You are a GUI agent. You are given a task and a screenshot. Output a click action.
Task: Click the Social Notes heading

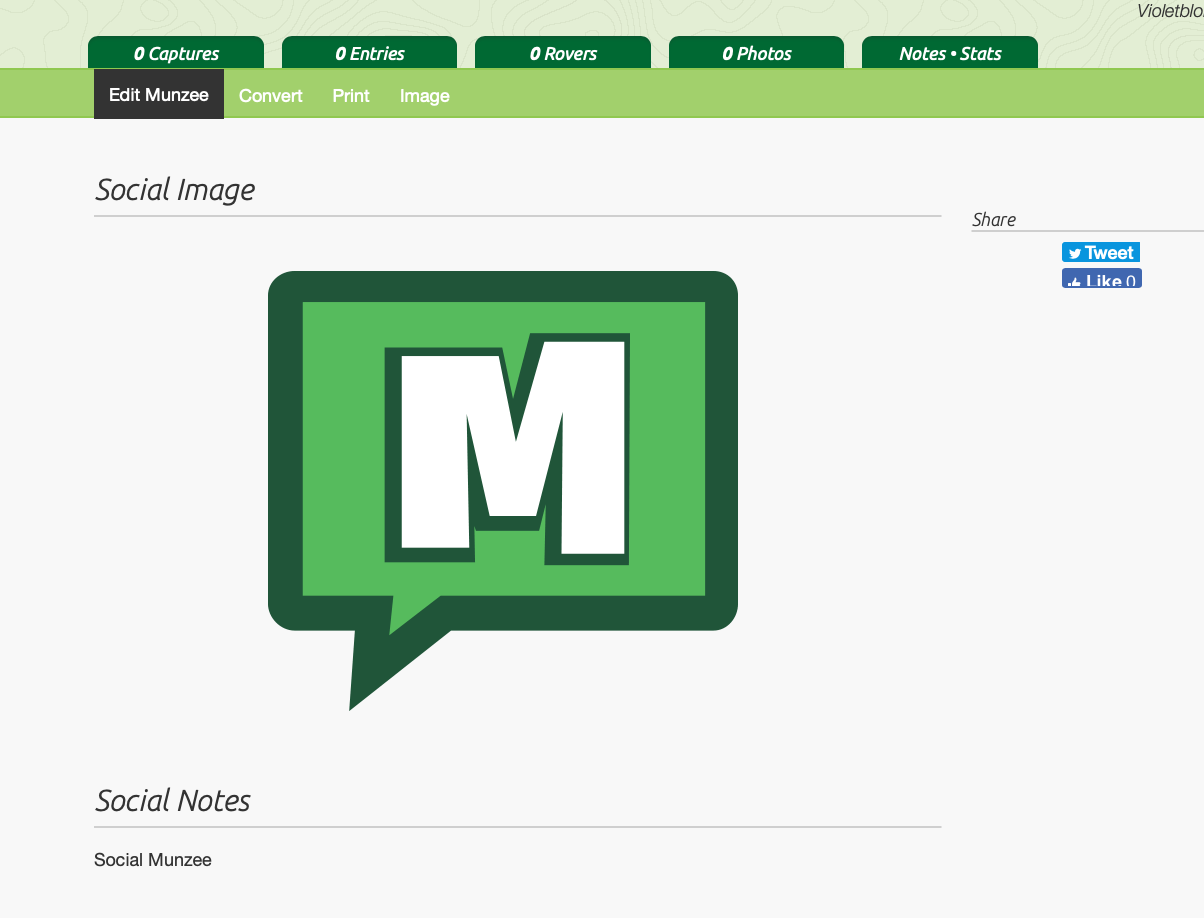pyautogui.click(x=173, y=800)
